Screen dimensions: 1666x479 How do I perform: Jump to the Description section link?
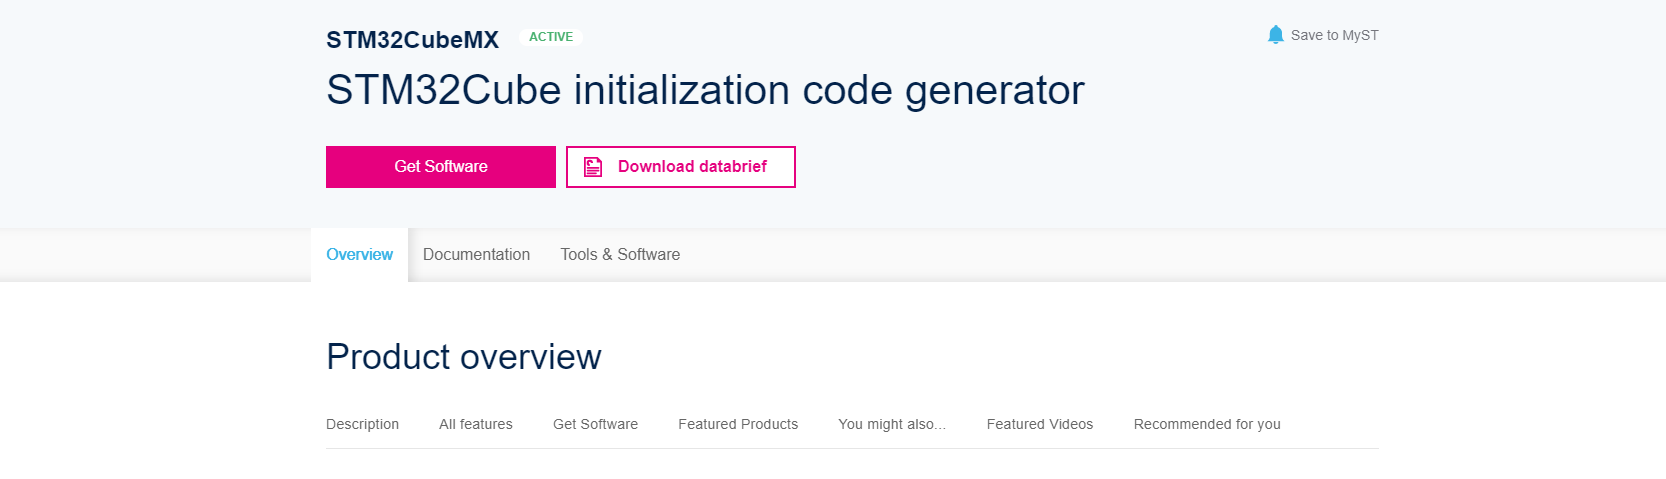tap(362, 424)
